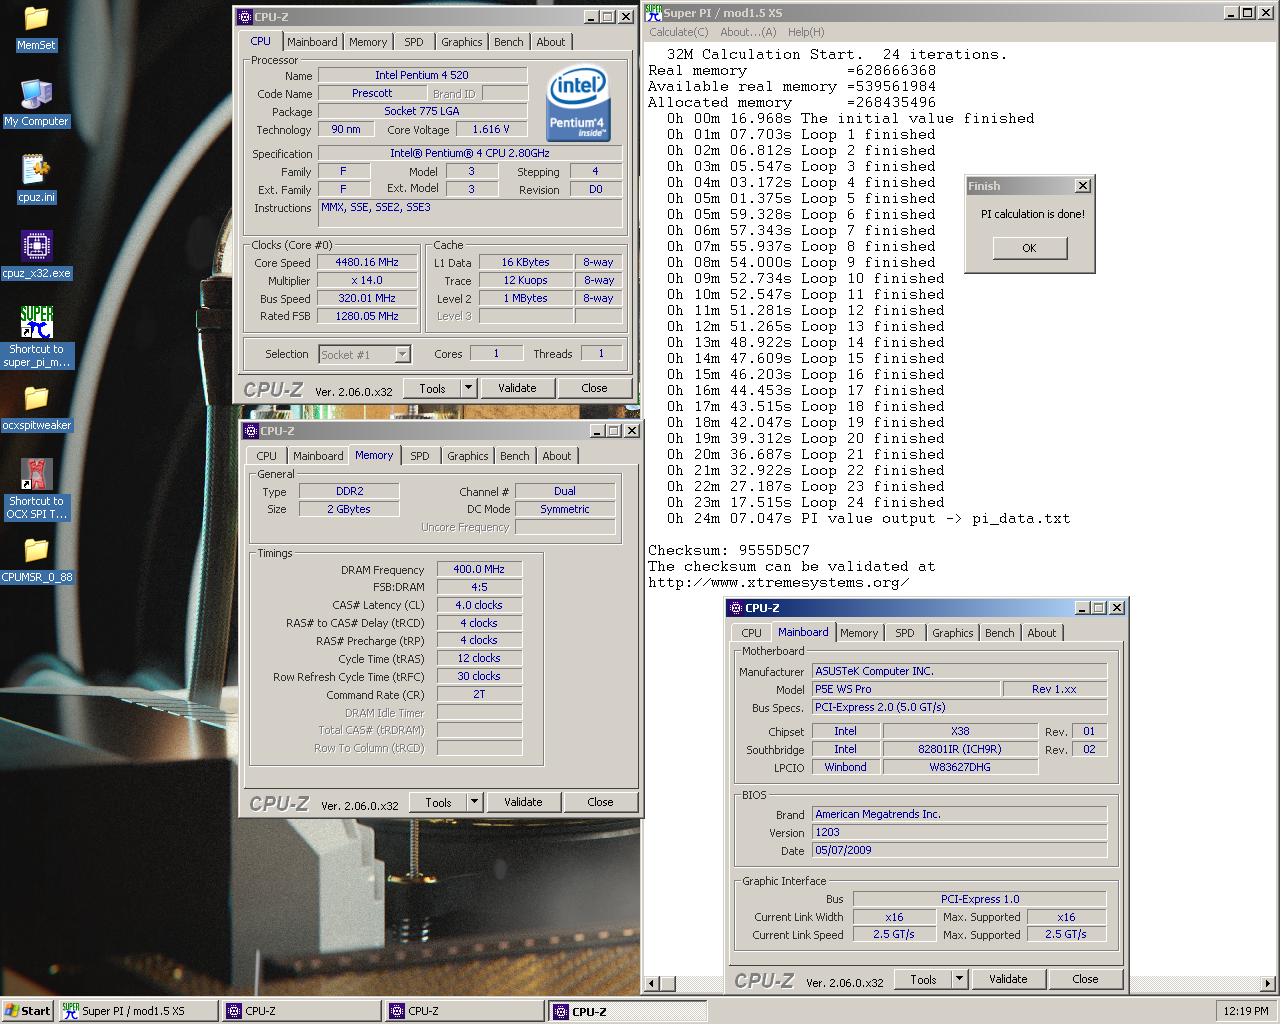Click Southbridge 82801IR (ICH9R) field
1280x1024 pixels.
[x=960, y=749]
